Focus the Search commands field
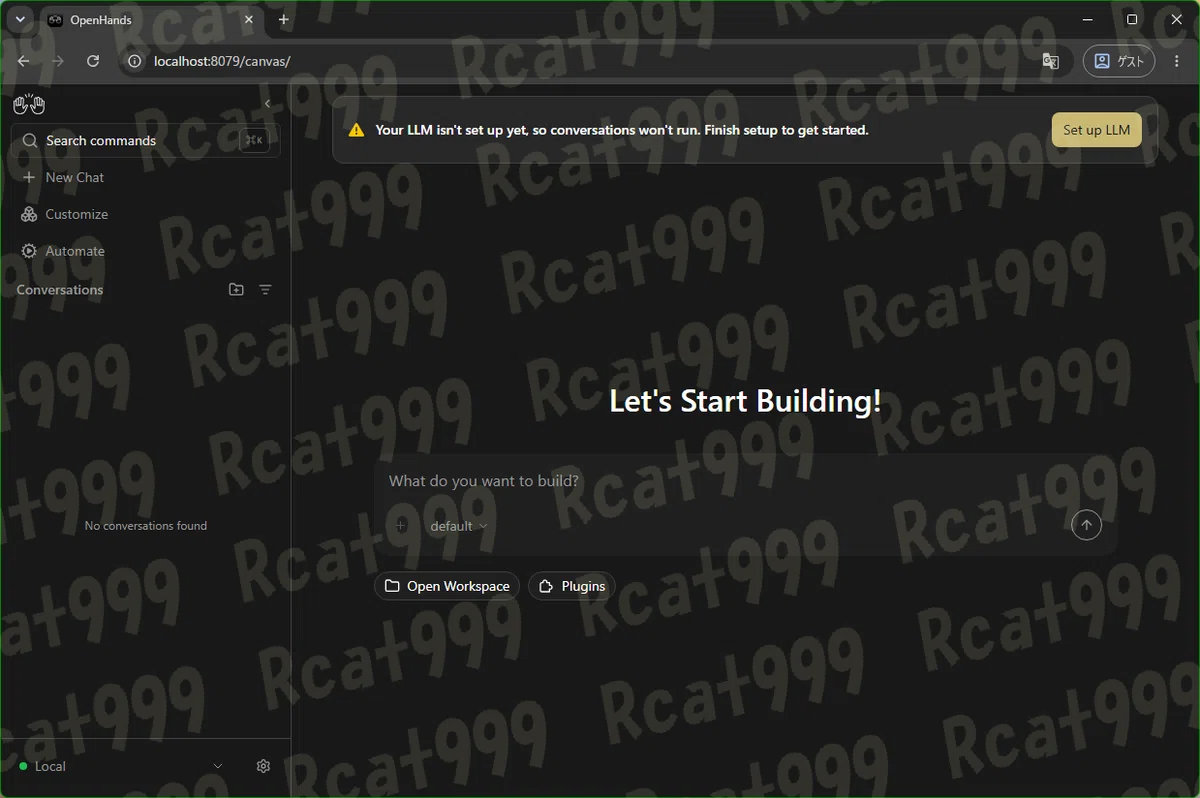This screenshot has width=1200, height=798. tap(145, 141)
